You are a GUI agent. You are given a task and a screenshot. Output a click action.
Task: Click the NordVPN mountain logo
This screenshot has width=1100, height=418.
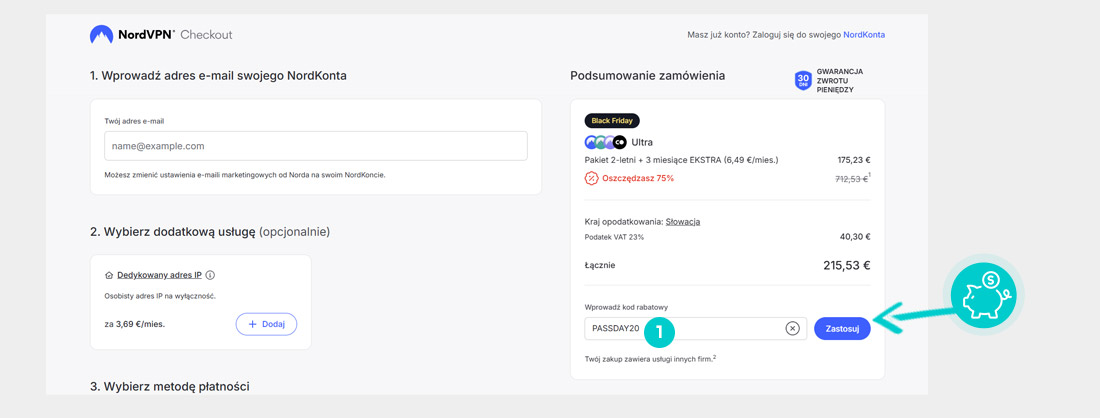[101, 35]
